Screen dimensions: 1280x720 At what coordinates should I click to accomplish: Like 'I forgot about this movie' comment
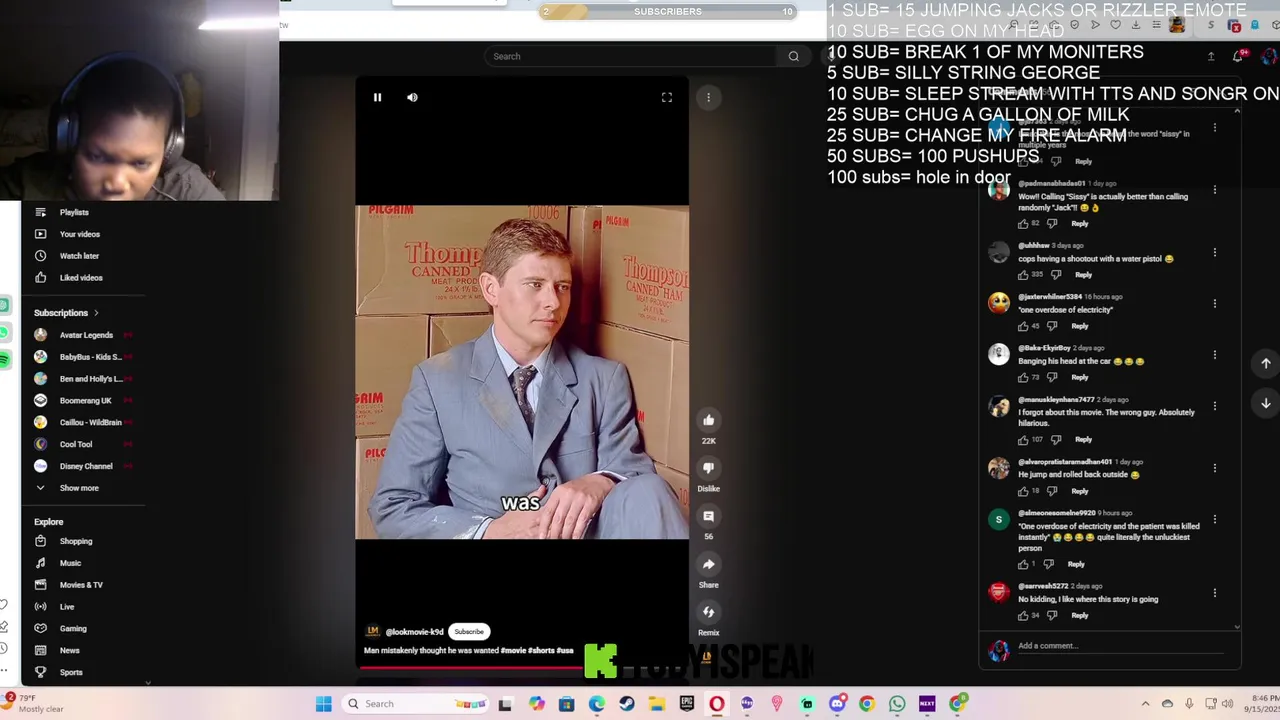coord(1023,439)
